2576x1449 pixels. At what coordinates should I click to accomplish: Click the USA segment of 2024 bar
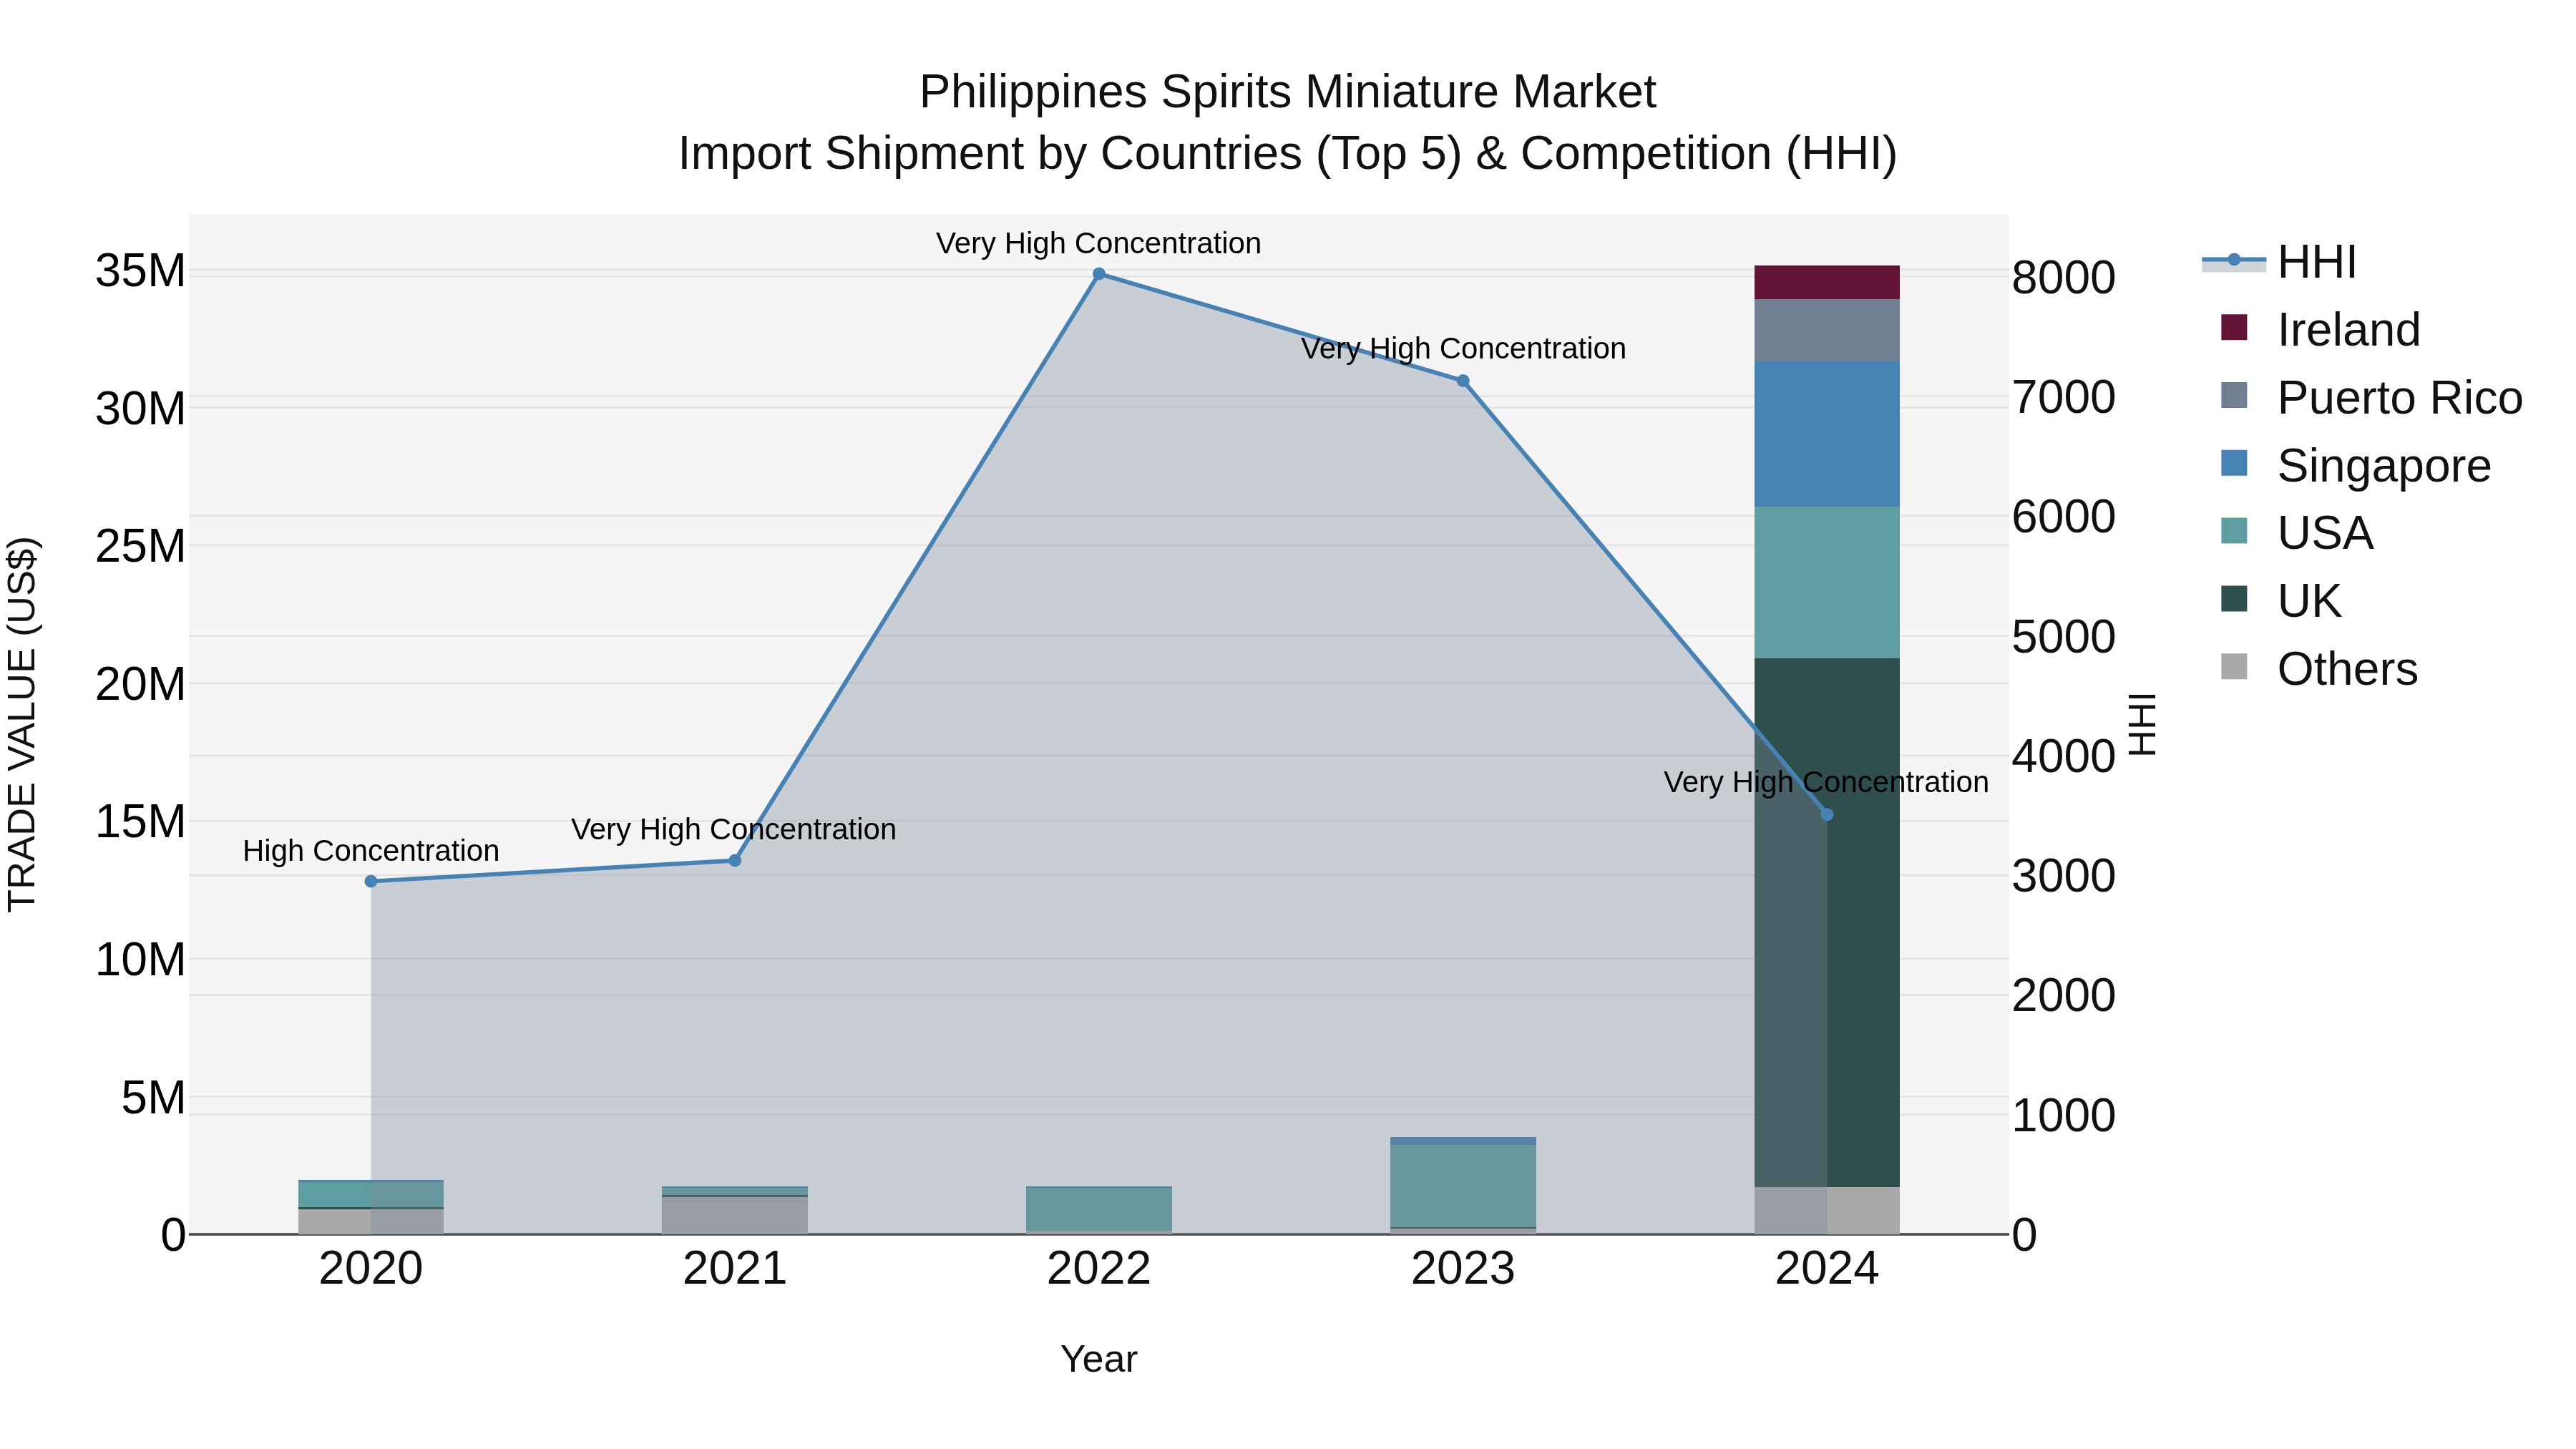coord(1827,582)
